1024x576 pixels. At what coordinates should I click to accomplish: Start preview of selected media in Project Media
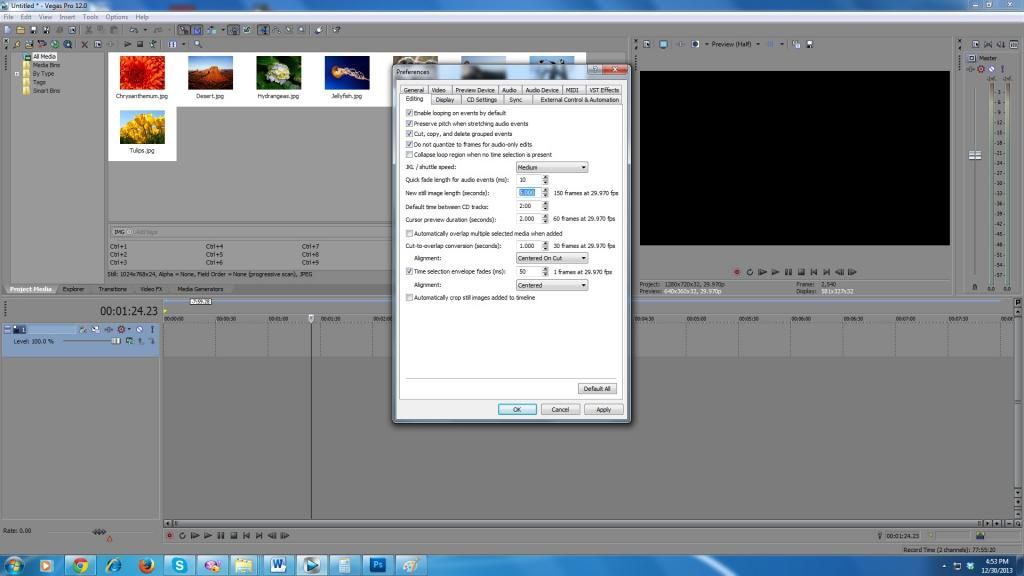pos(127,44)
